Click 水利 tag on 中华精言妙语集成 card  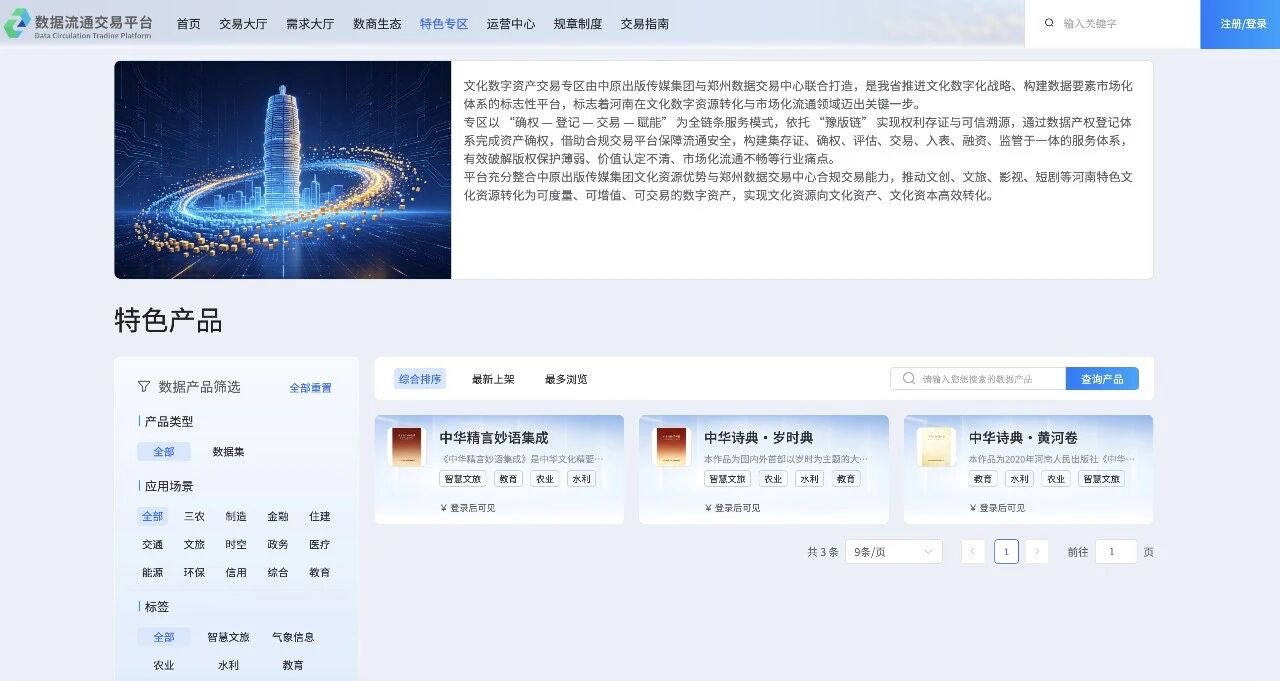582,479
